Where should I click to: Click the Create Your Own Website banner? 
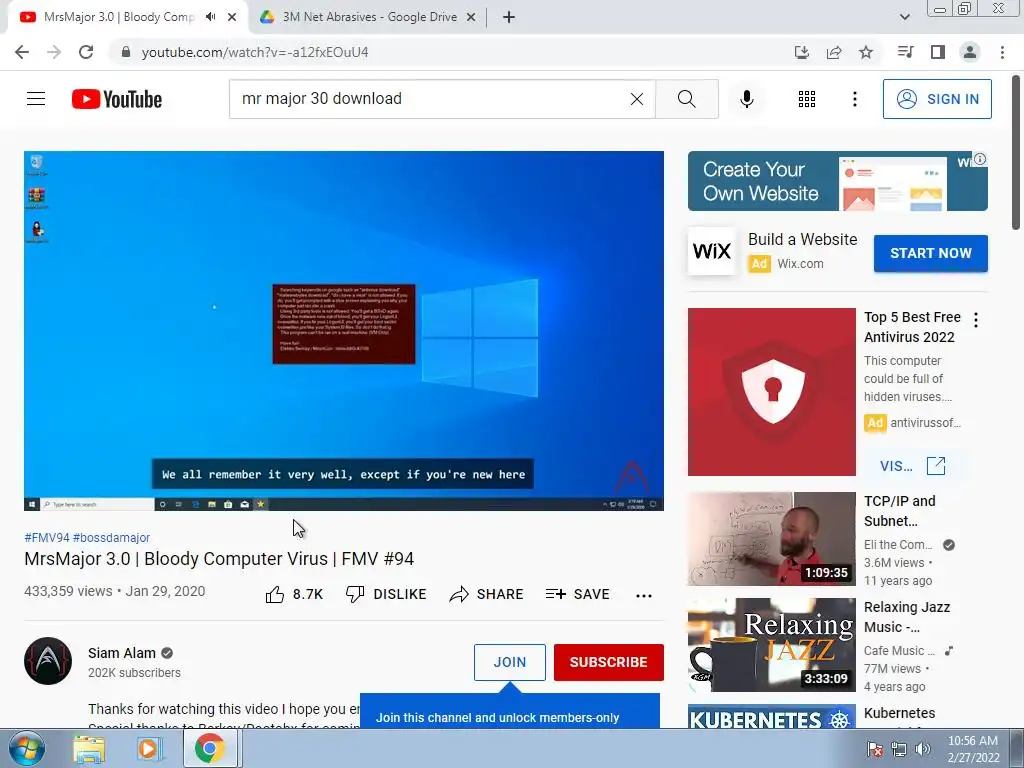837,181
